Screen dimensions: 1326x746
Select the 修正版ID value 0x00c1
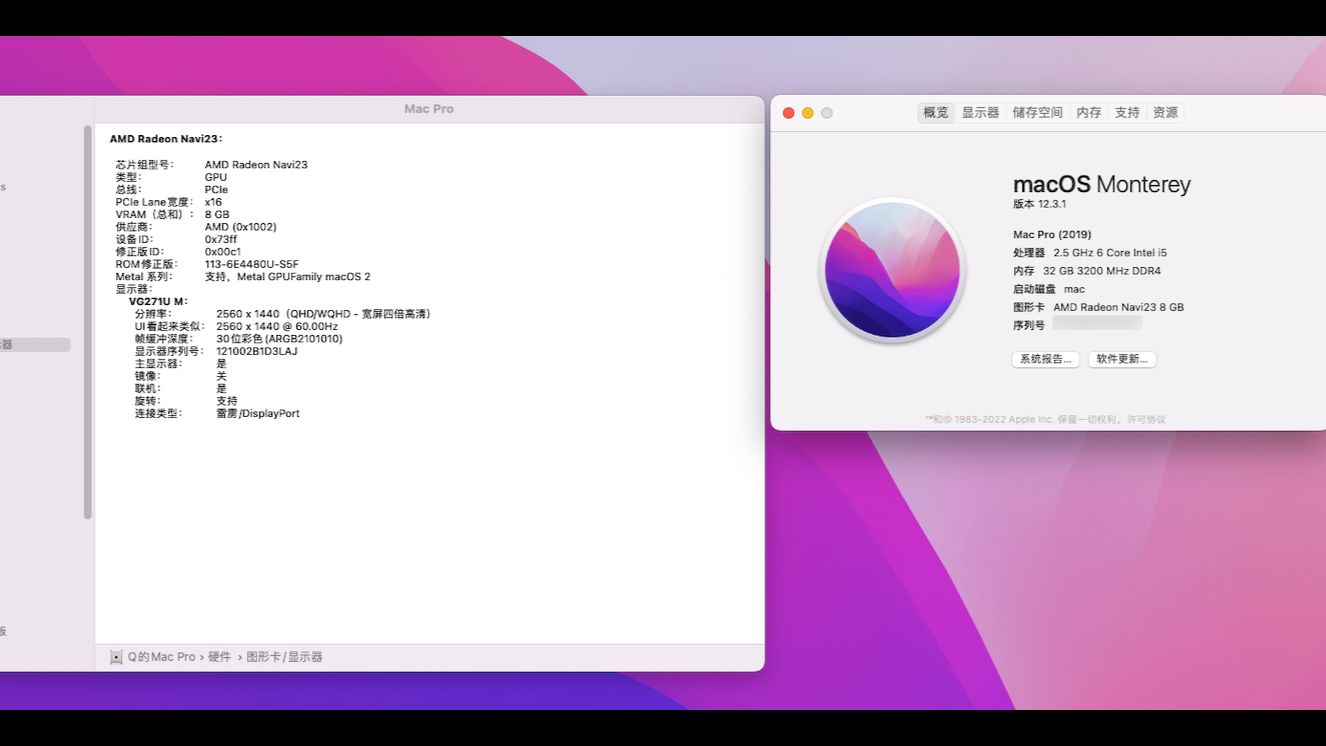click(x=223, y=252)
